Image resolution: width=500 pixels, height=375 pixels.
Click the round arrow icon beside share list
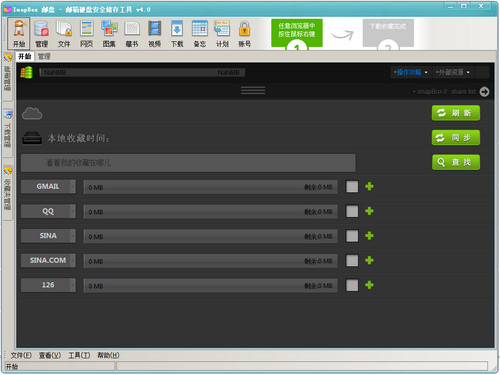coord(484,91)
